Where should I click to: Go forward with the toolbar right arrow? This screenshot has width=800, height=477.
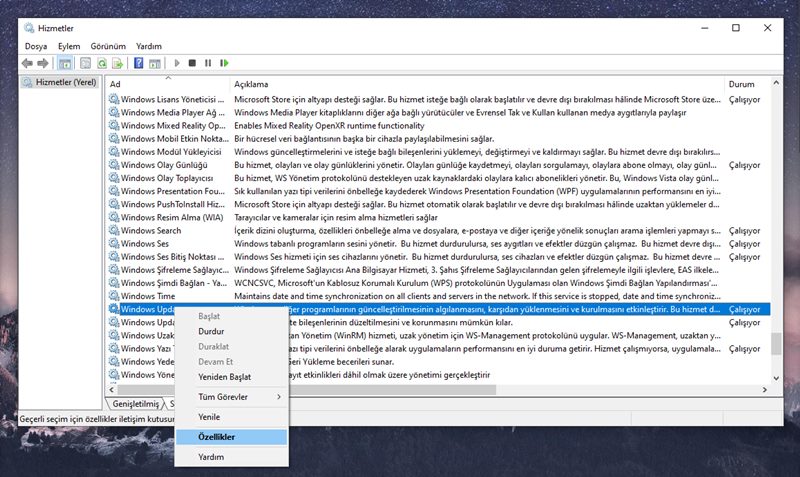[43, 63]
